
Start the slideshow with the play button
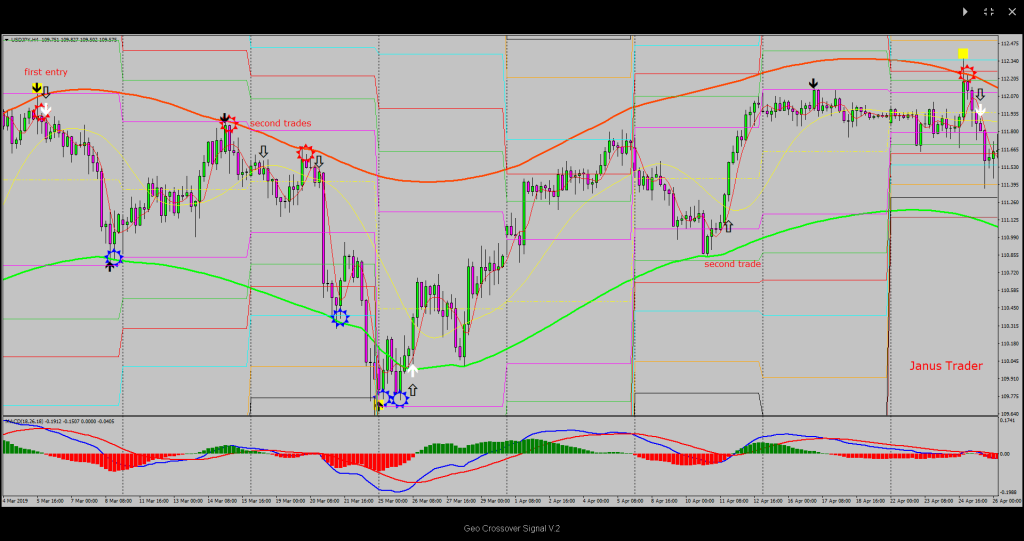click(965, 12)
